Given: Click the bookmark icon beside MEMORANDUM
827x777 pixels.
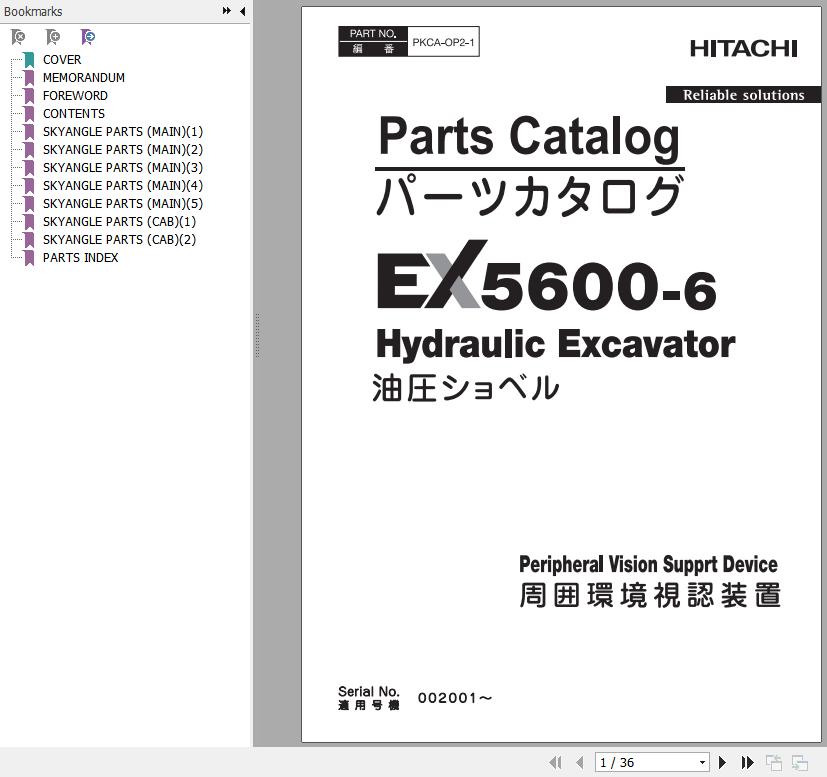Looking at the screenshot, I should pyautogui.click(x=30, y=78).
